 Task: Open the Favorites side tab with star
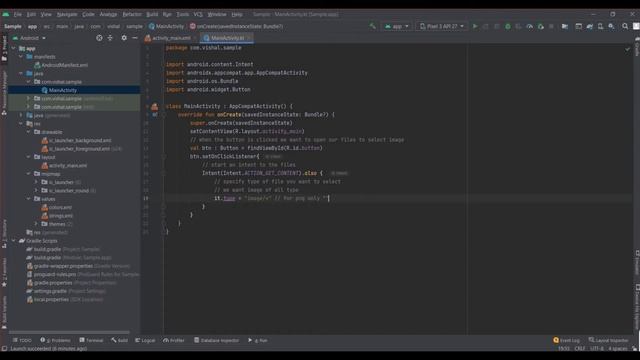point(4,272)
